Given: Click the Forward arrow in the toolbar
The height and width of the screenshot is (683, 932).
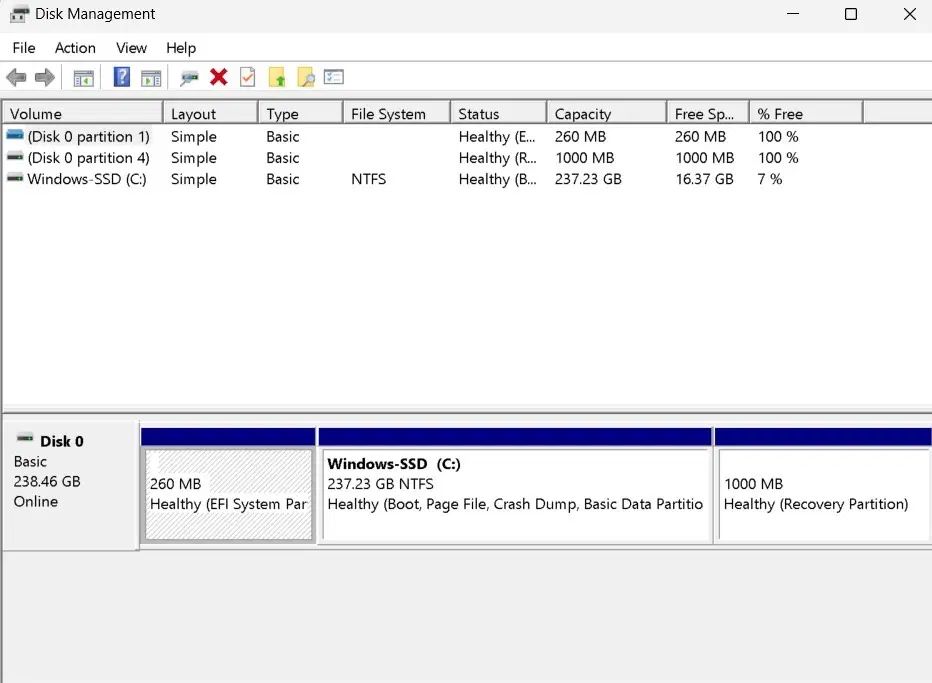Looking at the screenshot, I should (x=45, y=77).
